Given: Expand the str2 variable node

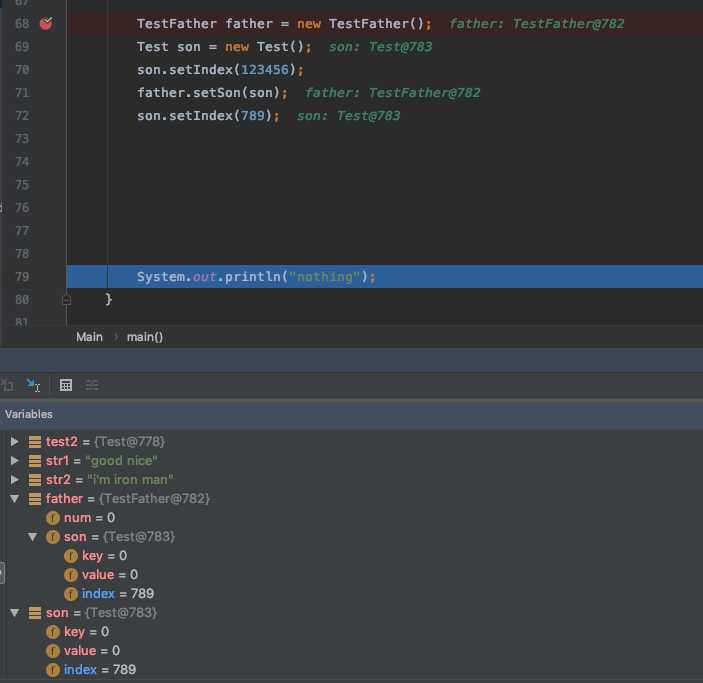Looking at the screenshot, I should click(x=14, y=479).
